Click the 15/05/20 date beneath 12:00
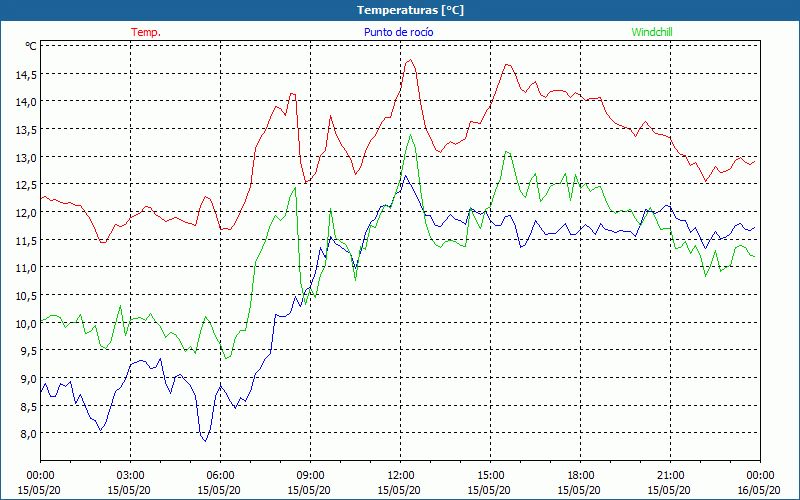The width and height of the screenshot is (800, 500). [x=400, y=490]
